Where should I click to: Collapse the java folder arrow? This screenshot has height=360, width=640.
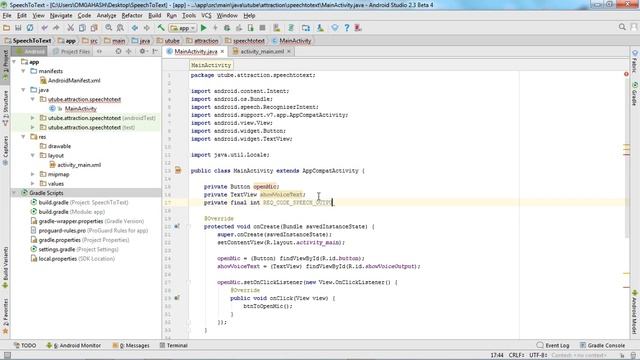24,90
